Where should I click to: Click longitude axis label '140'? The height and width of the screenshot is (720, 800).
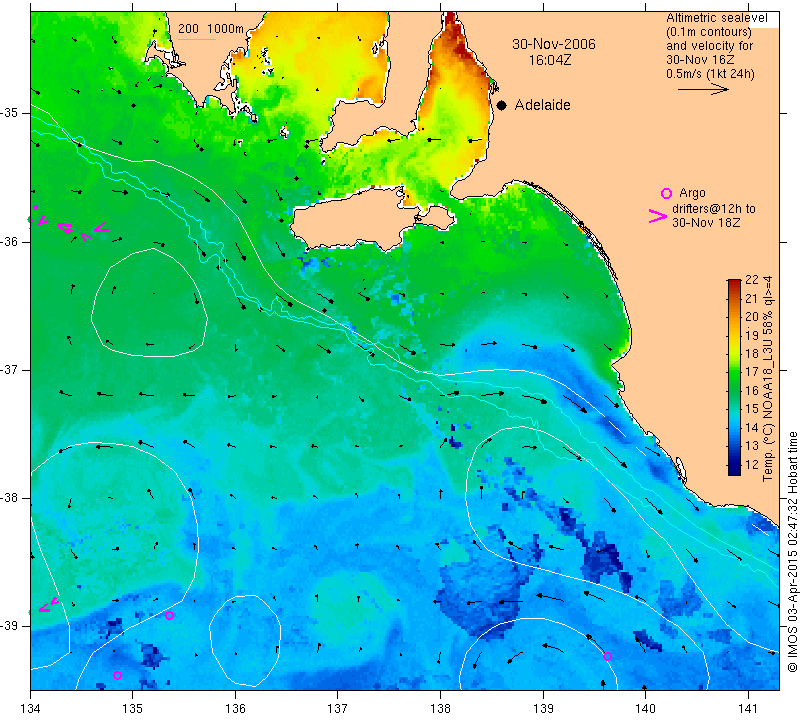coord(645,708)
